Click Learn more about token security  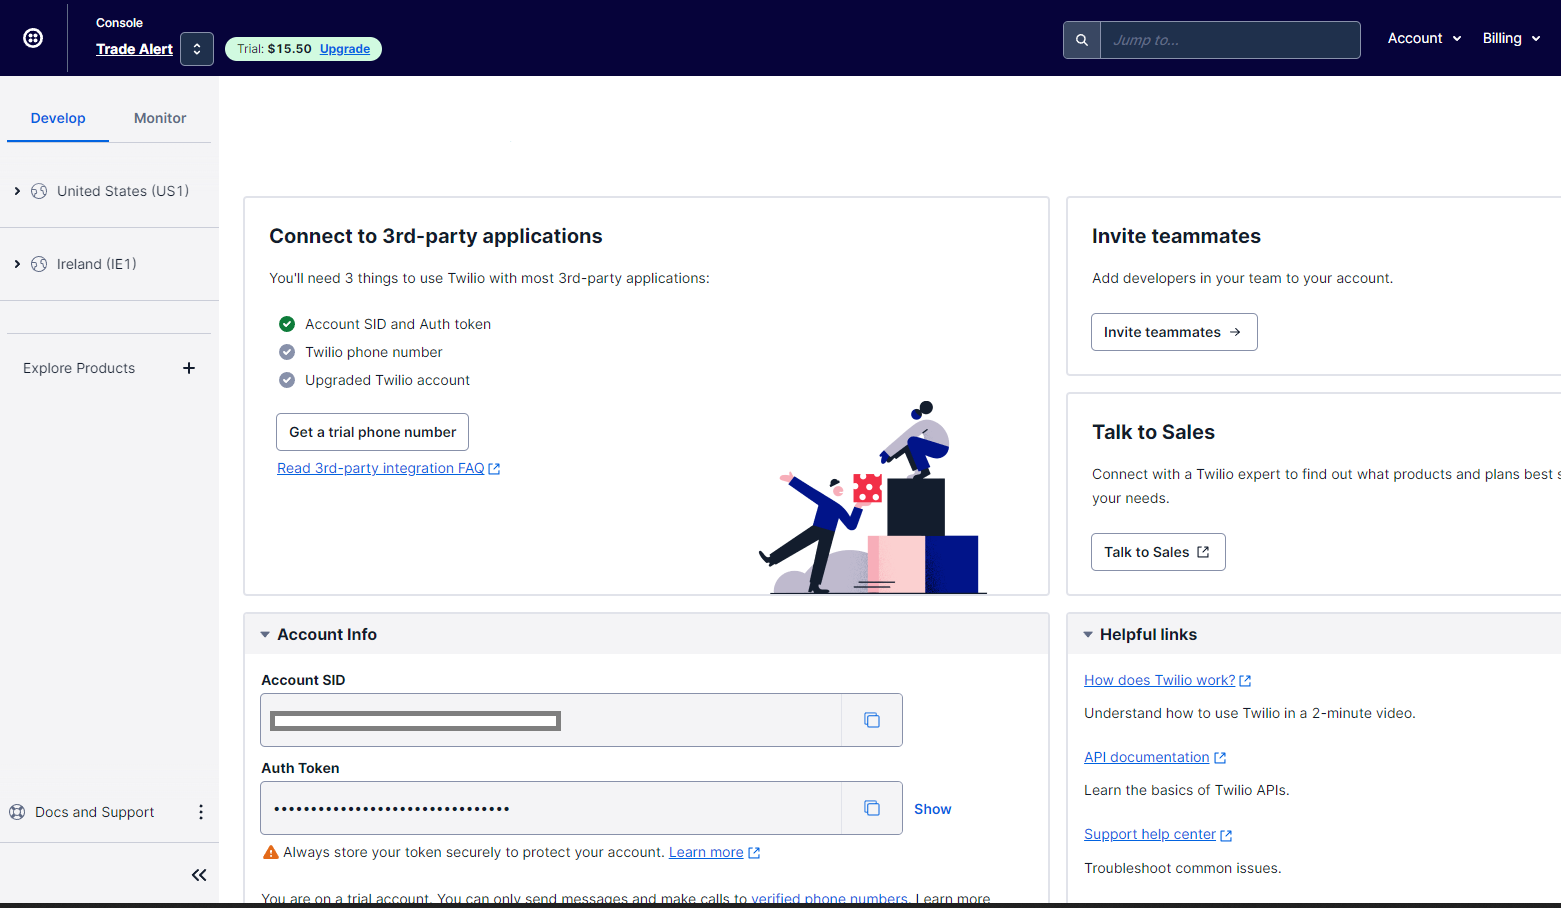(x=714, y=852)
